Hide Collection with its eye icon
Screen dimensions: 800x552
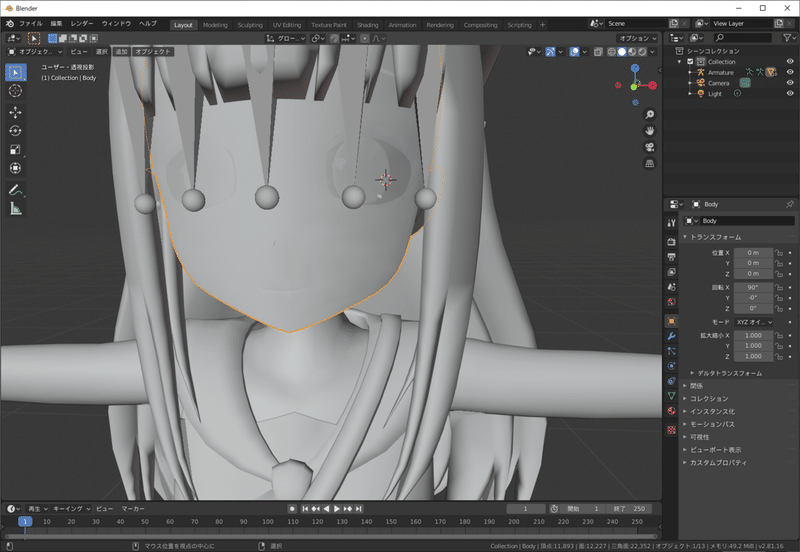pos(790,61)
